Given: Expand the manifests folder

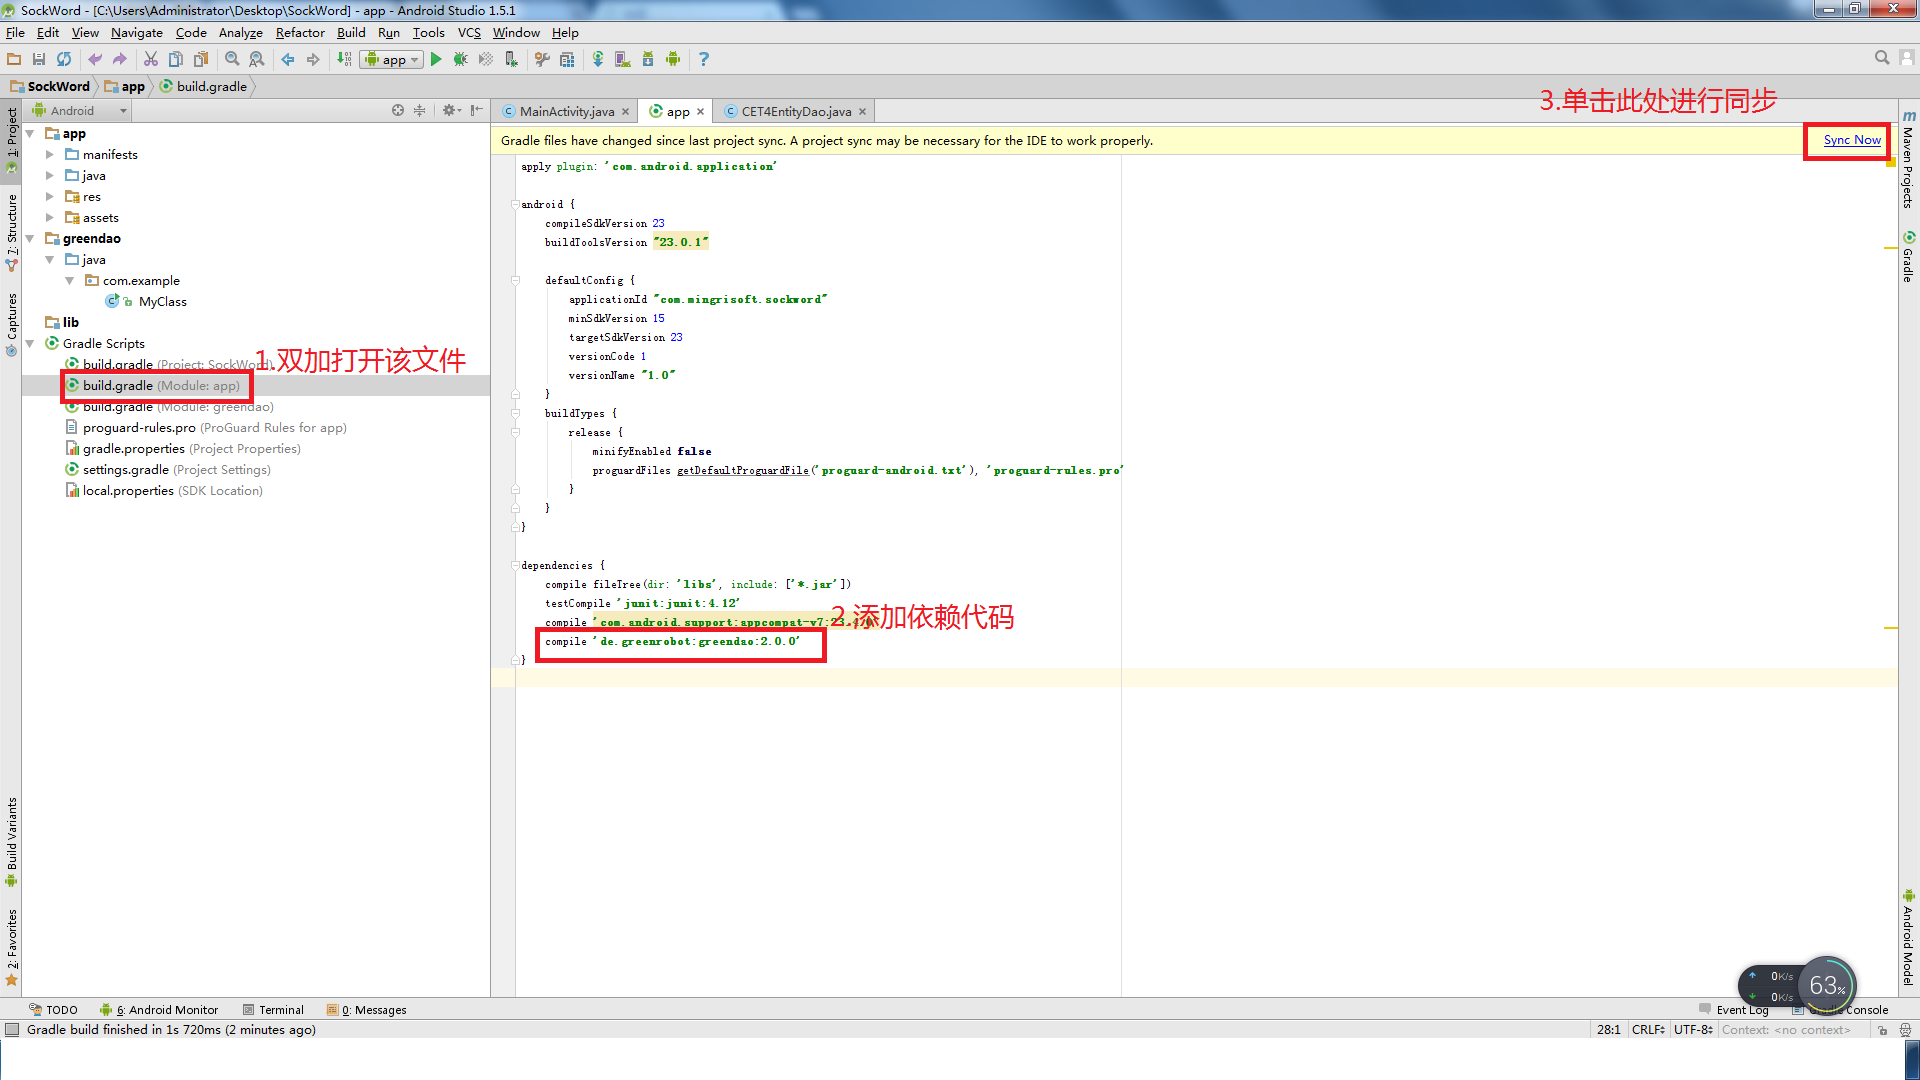Looking at the screenshot, I should [50, 154].
